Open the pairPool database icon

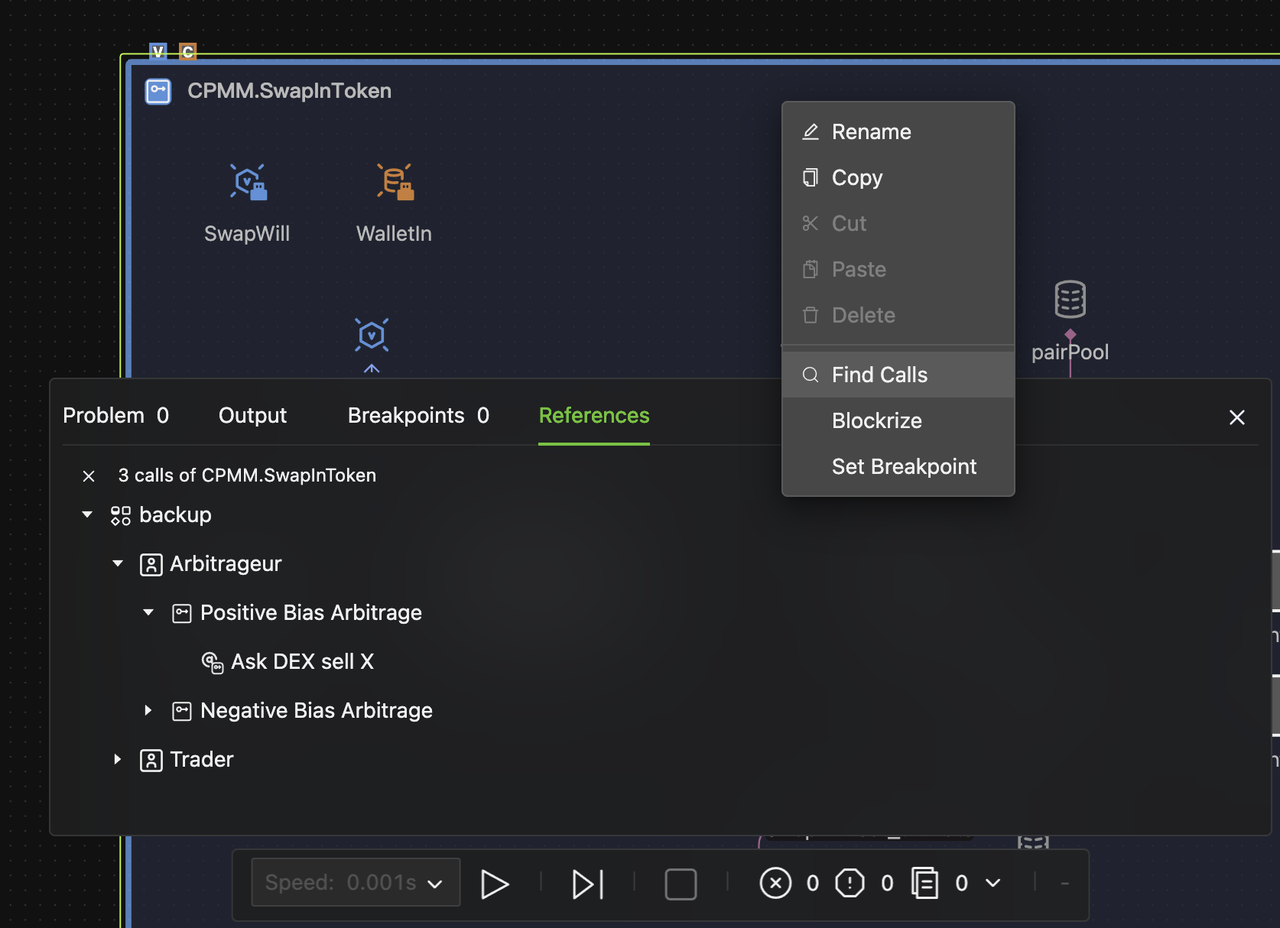1069,298
